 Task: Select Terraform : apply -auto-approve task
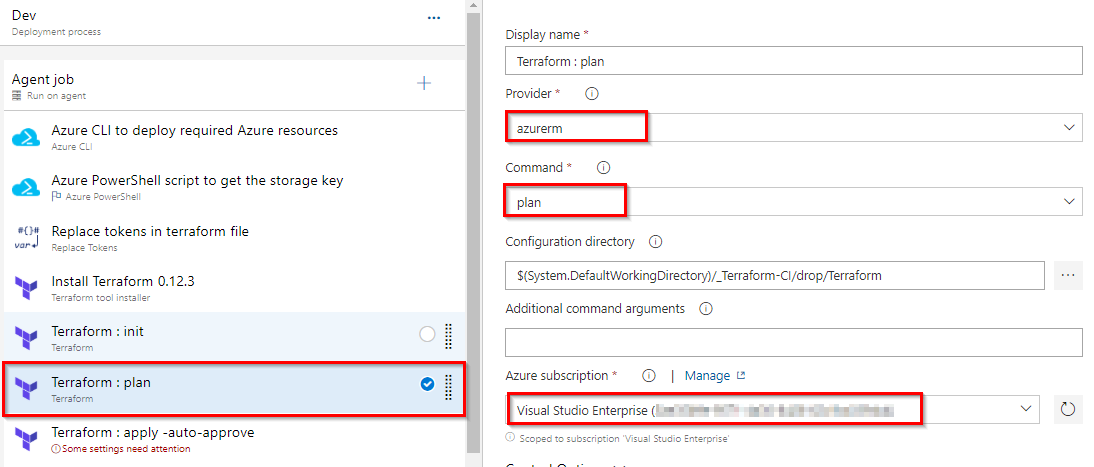click(234, 440)
